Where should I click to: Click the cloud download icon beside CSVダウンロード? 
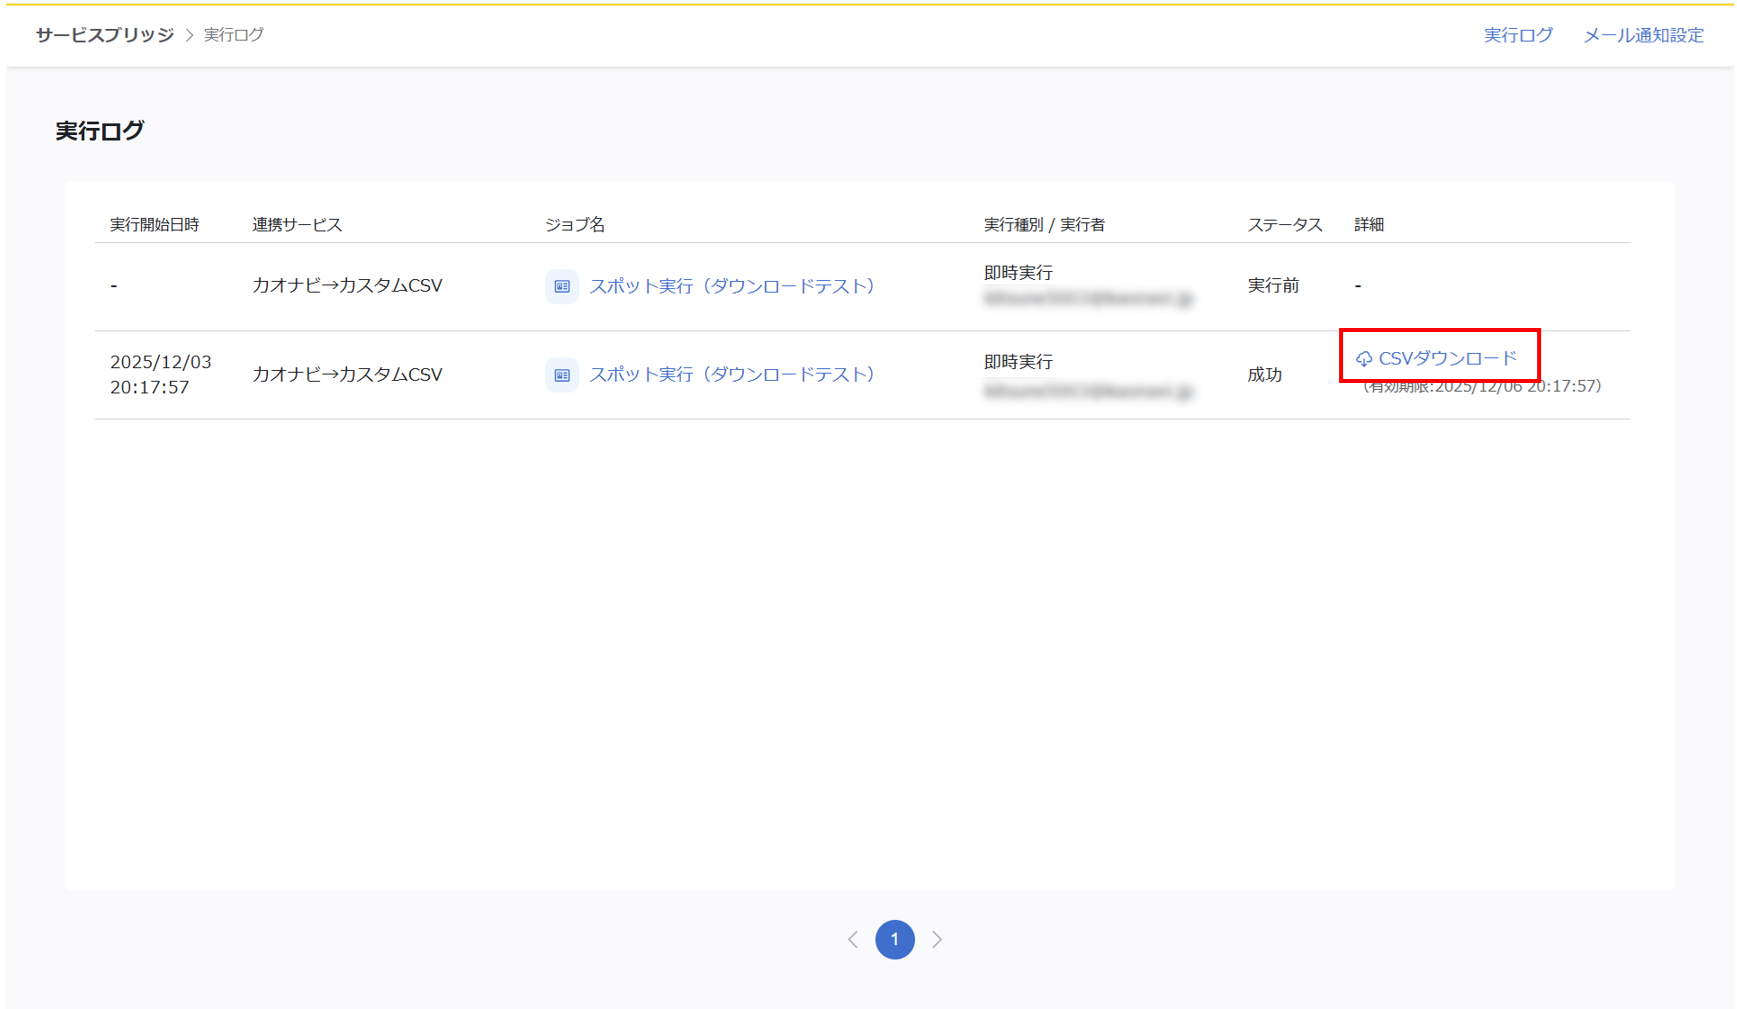click(x=1363, y=359)
